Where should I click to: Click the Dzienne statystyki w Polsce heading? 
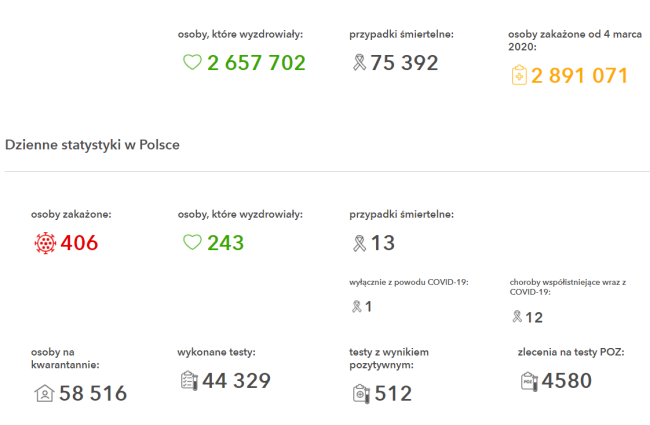[92, 145]
